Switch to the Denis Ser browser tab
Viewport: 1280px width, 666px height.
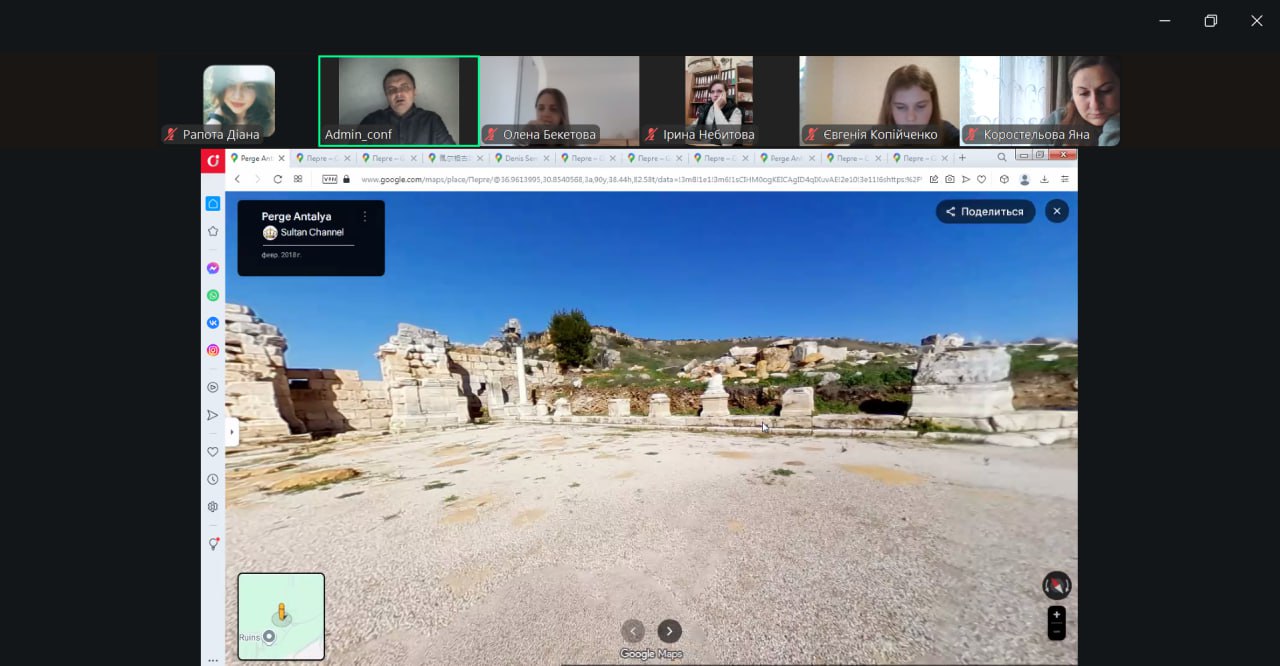(521, 158)
